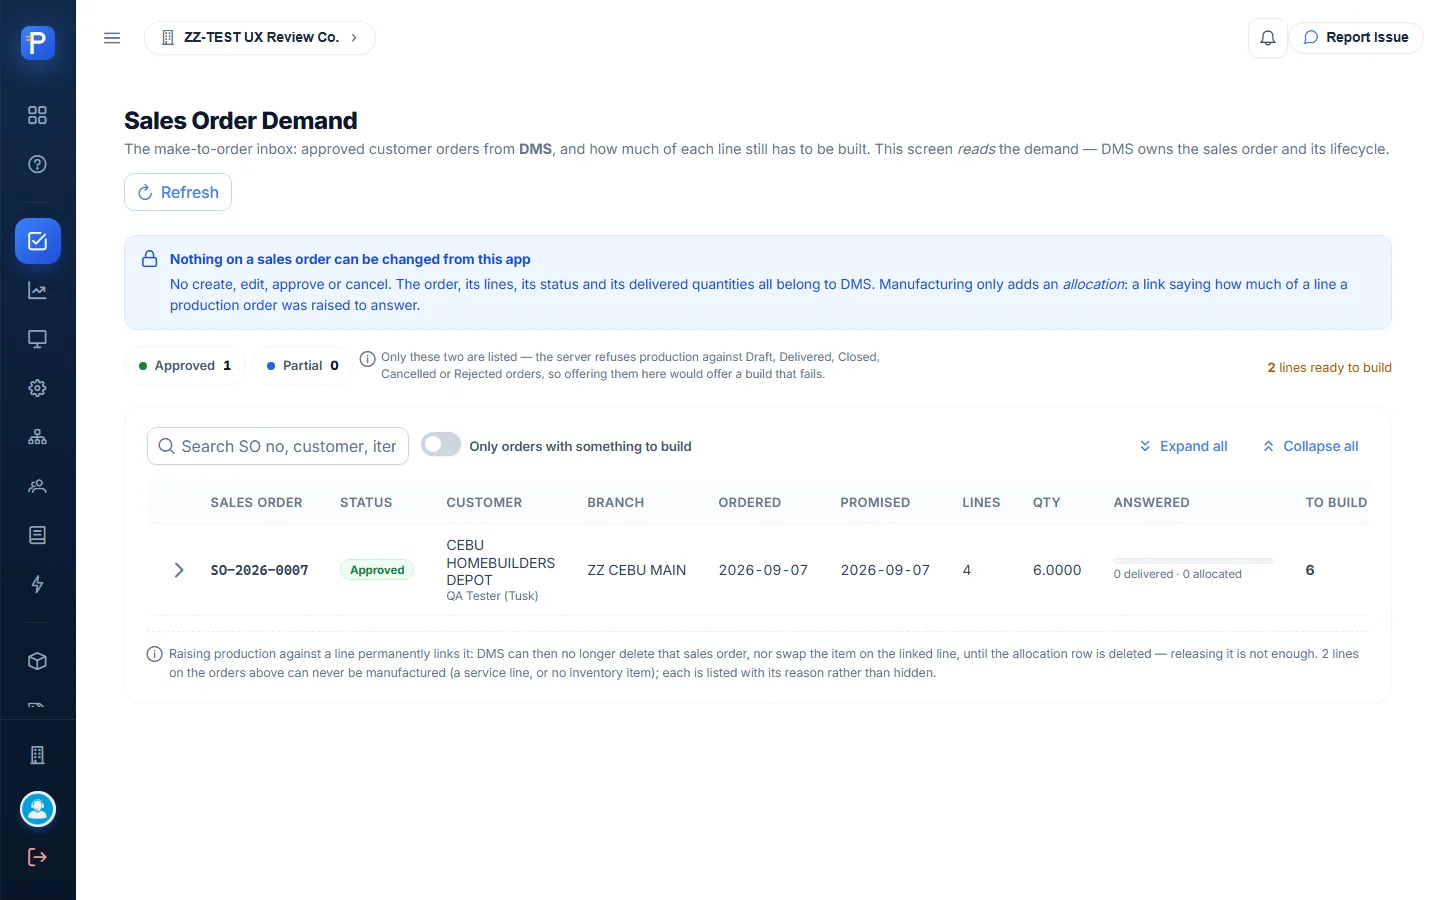Screen dimensions: 1440x900
Task: Click the STATUS column header
Action: tap(366, 502)
